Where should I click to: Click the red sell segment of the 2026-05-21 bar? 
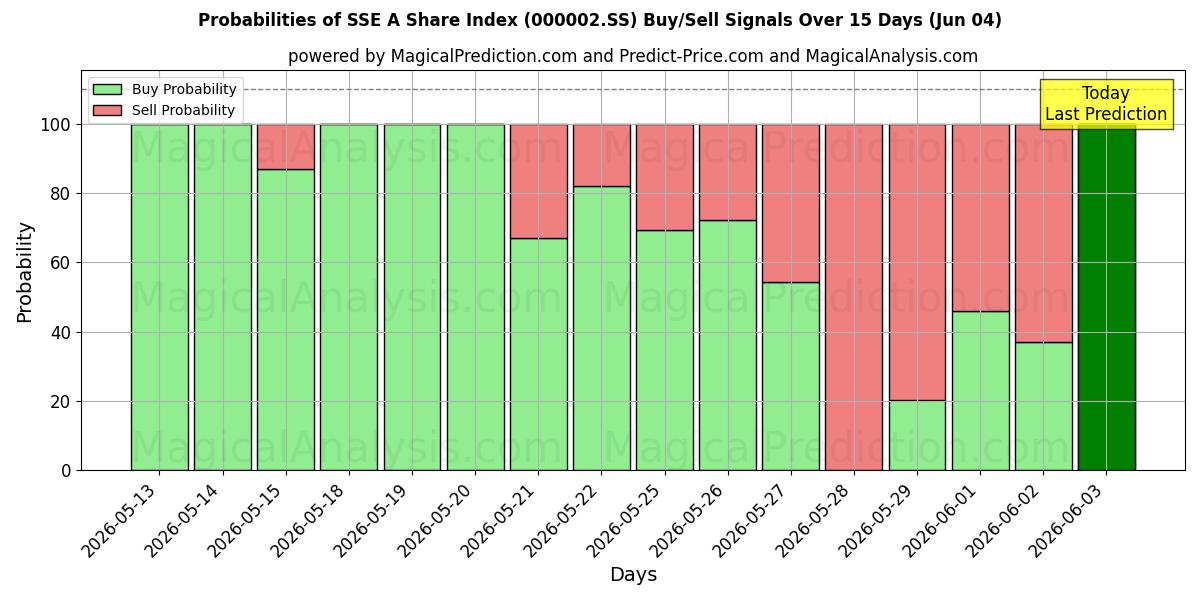click(x=539, y=181)
